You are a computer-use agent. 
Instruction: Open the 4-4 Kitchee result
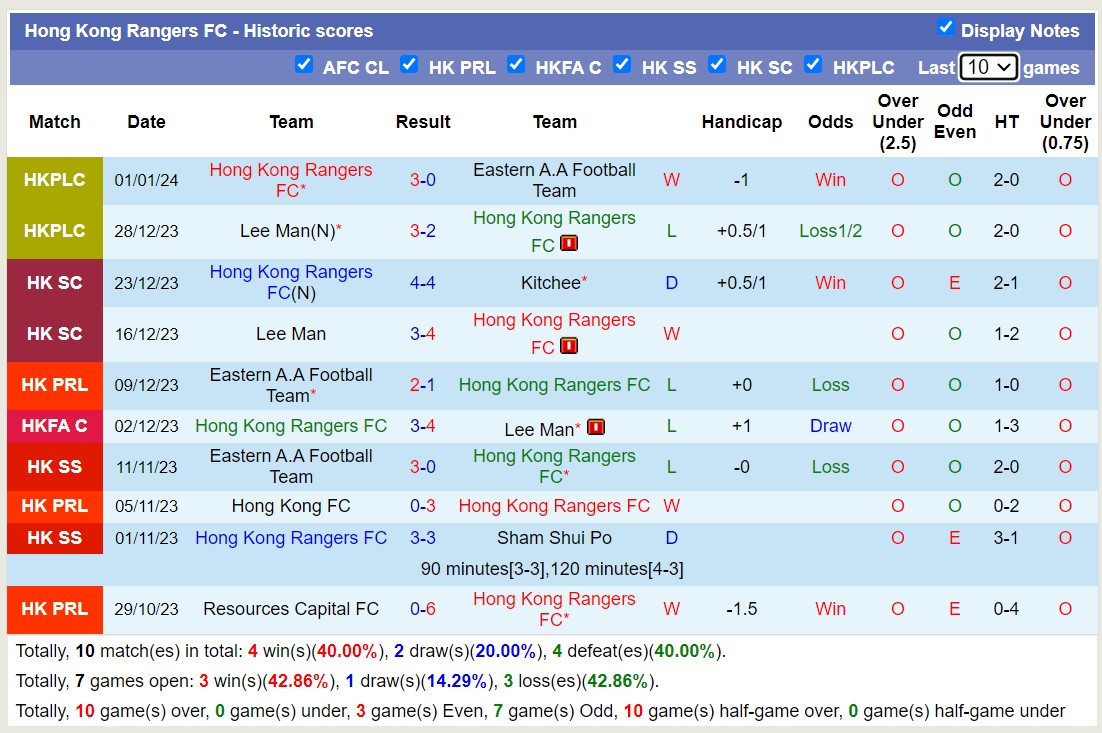(x=422, y=283)
